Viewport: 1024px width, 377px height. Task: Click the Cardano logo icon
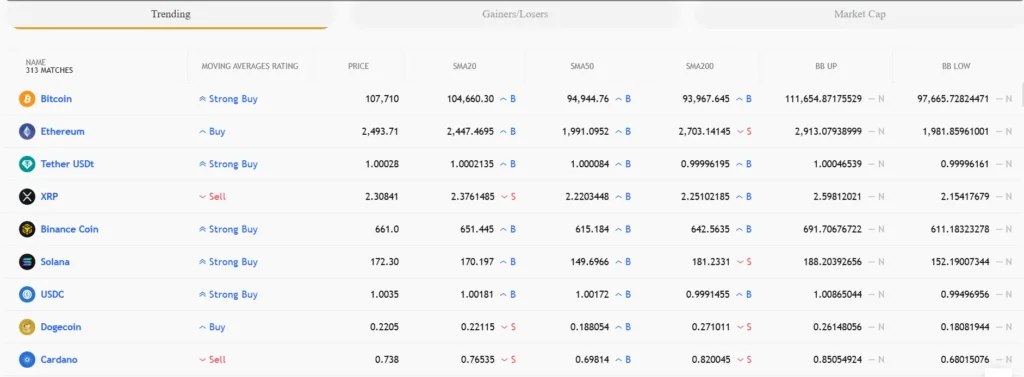(x=27, y=359)
